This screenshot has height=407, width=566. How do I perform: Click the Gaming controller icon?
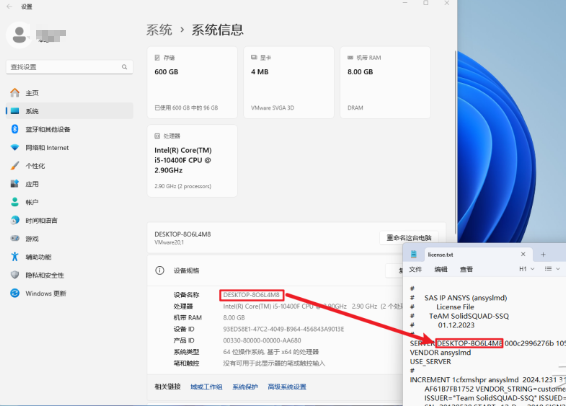tap(15, 238)
